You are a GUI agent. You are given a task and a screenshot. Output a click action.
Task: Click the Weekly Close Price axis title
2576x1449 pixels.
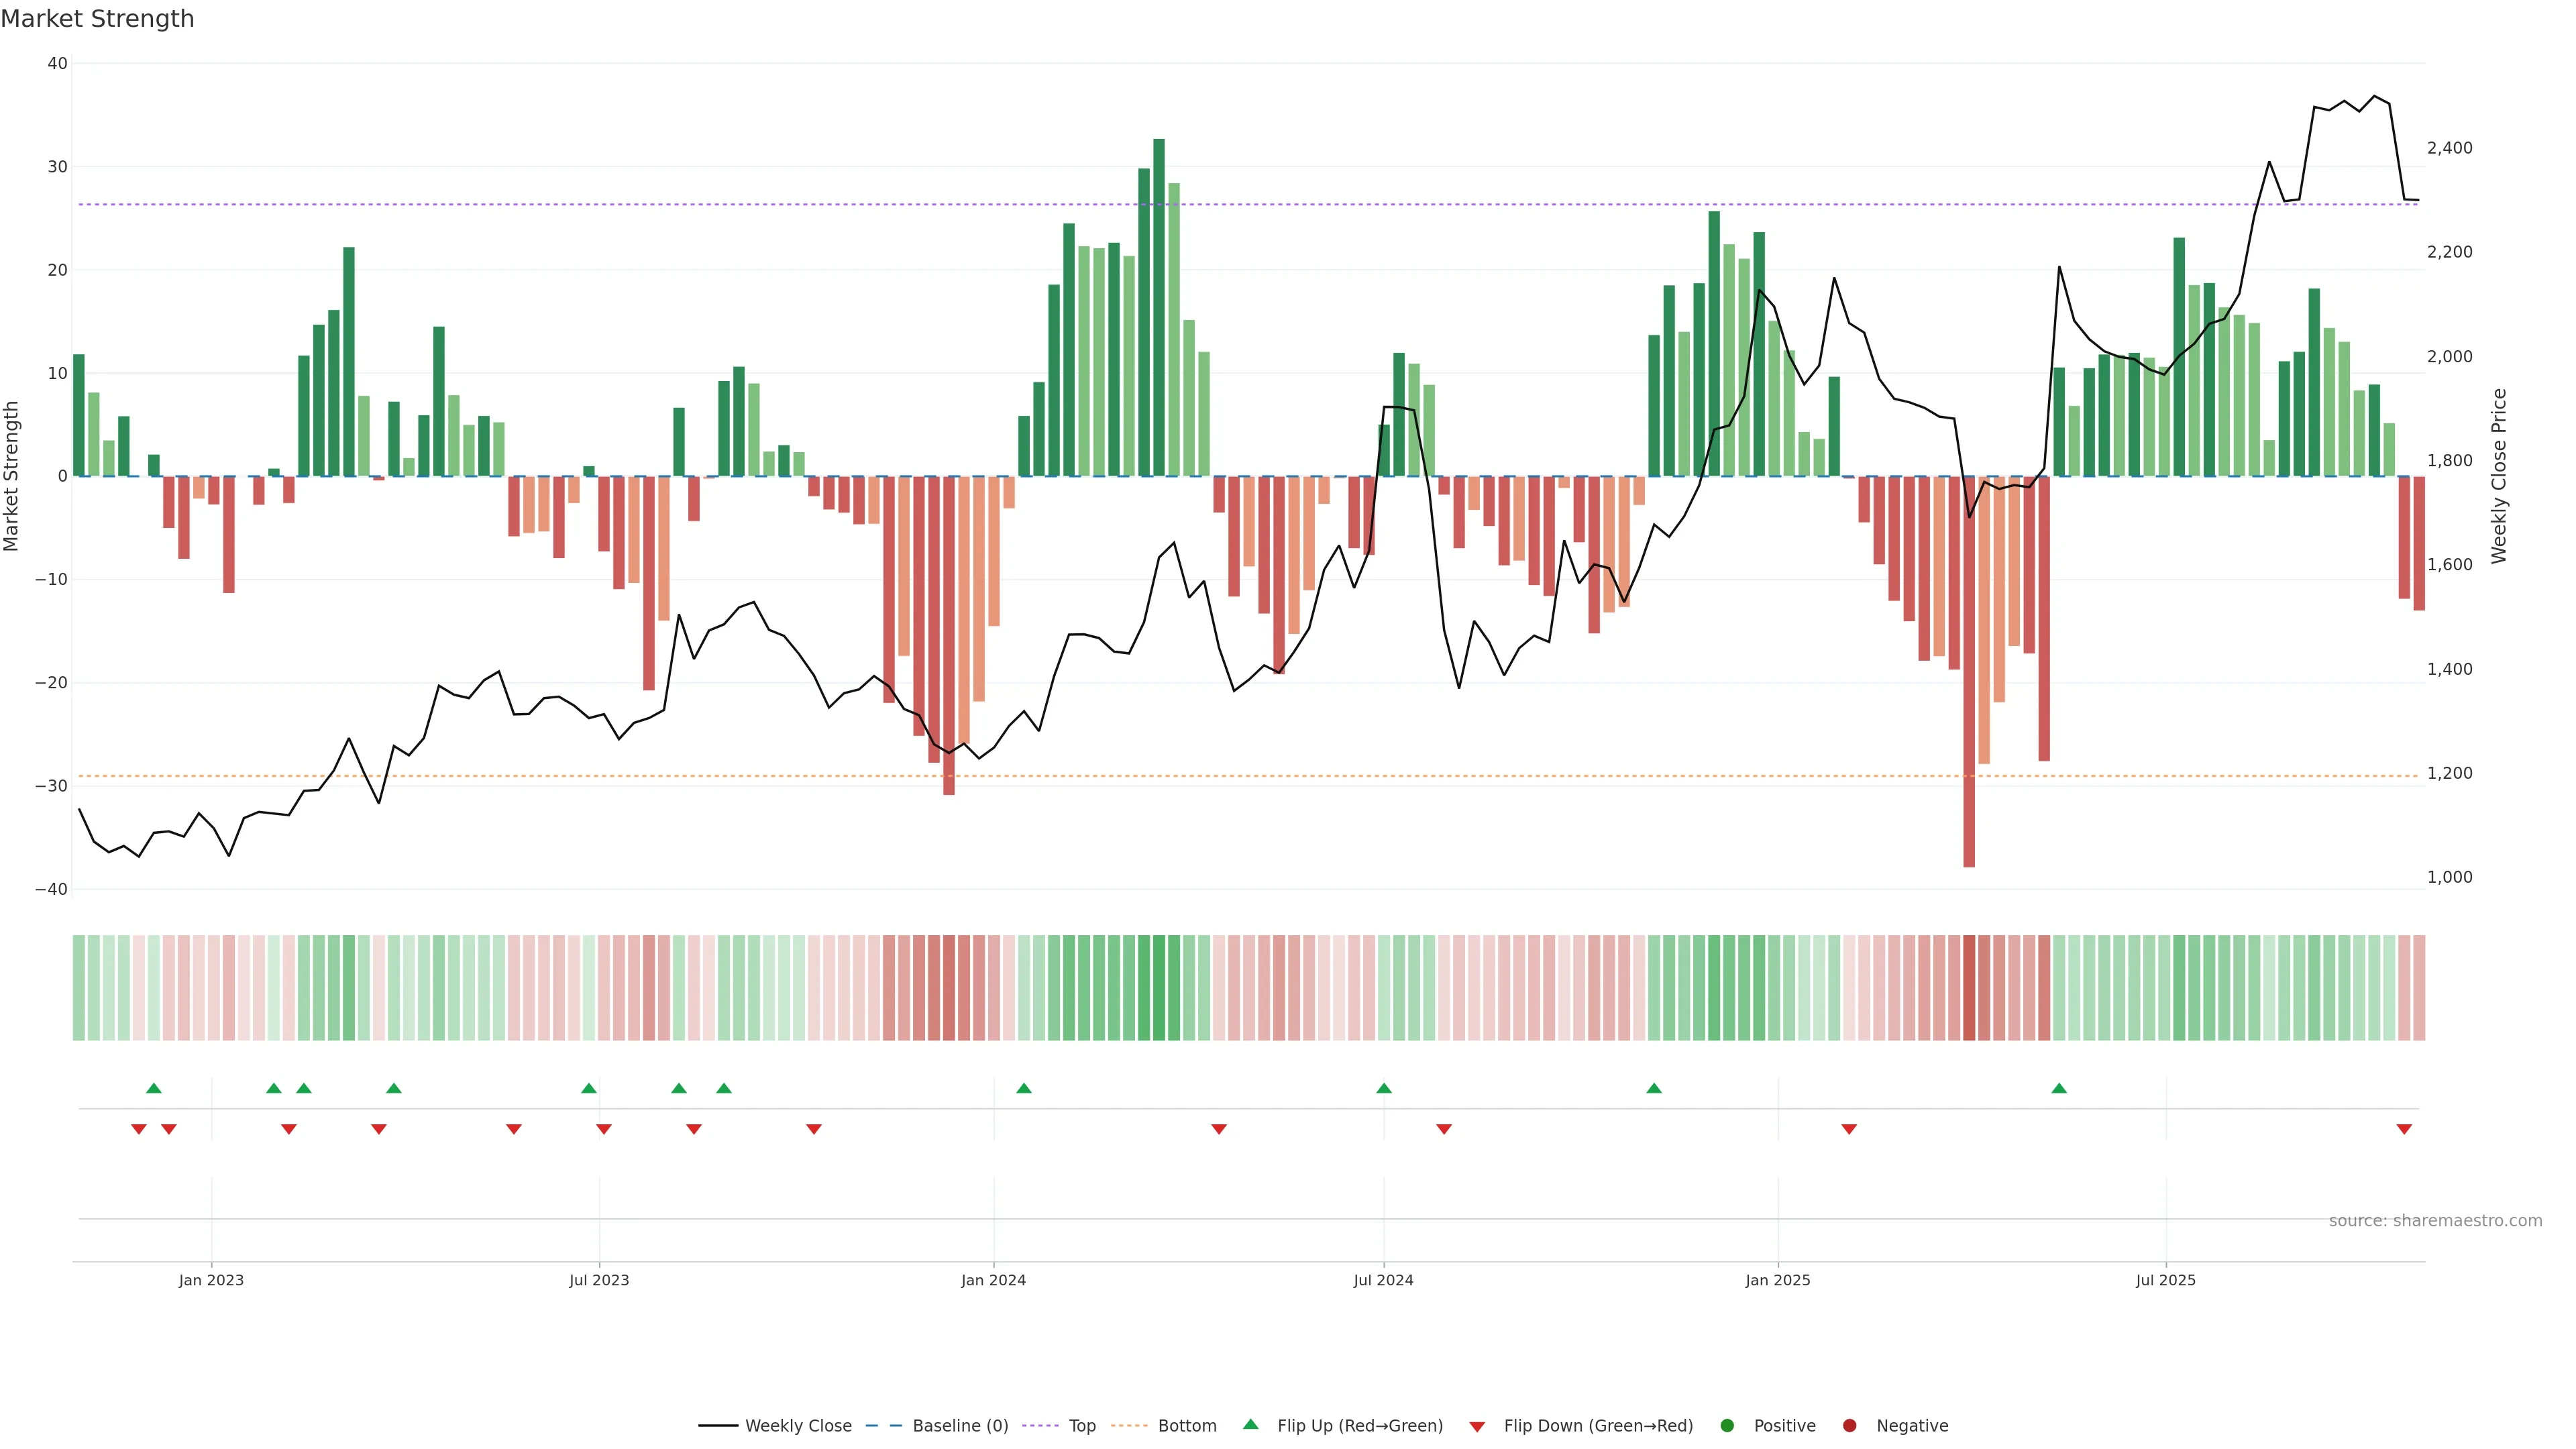pyautogui.click(x=2499, y=476)
